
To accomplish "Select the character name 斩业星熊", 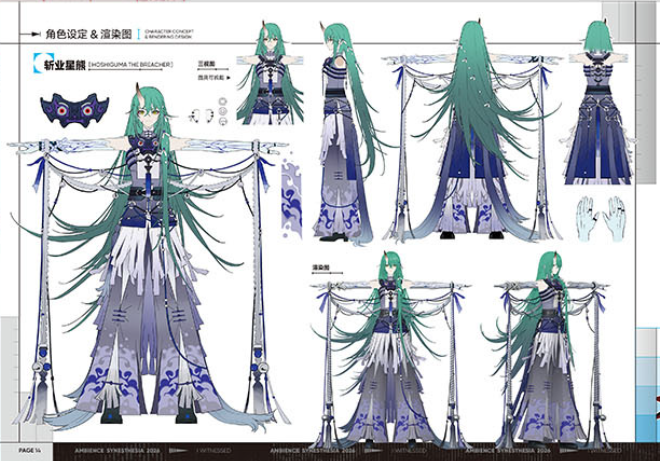I will tap(65, 65).
